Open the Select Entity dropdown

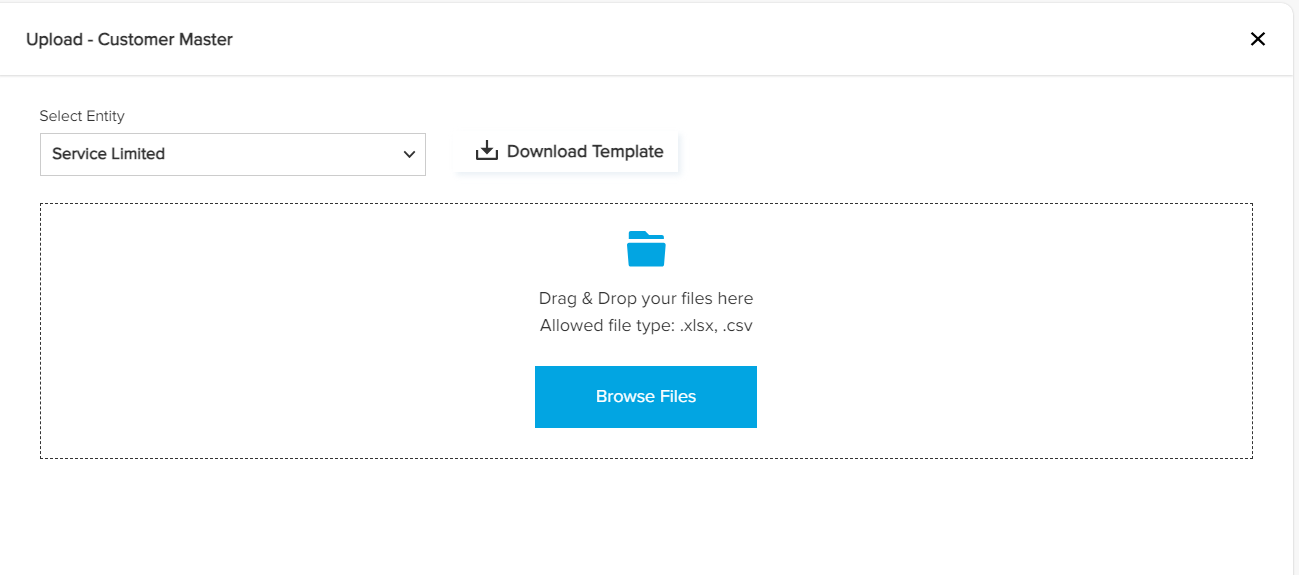click(x=233, y=154)
